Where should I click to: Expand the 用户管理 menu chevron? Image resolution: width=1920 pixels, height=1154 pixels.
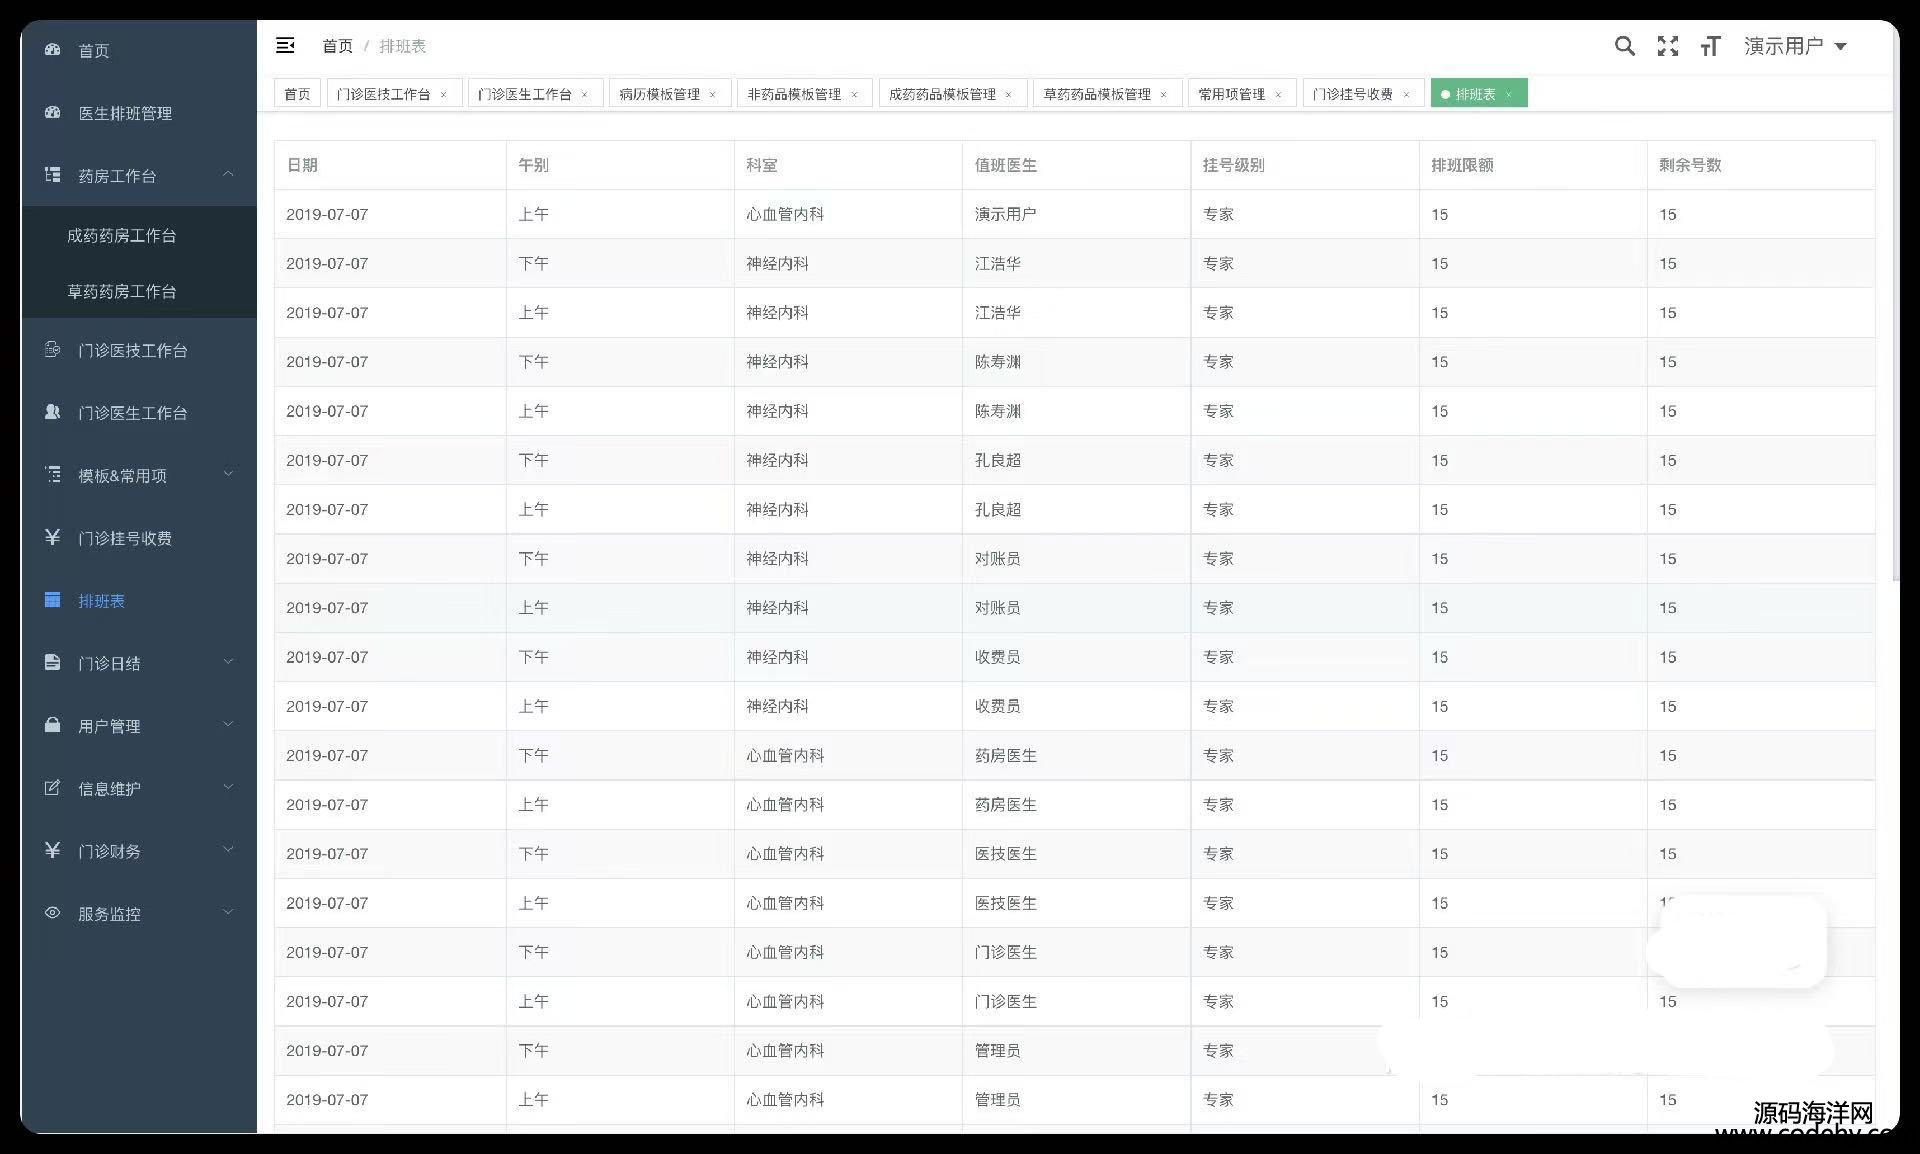[228, 724]
